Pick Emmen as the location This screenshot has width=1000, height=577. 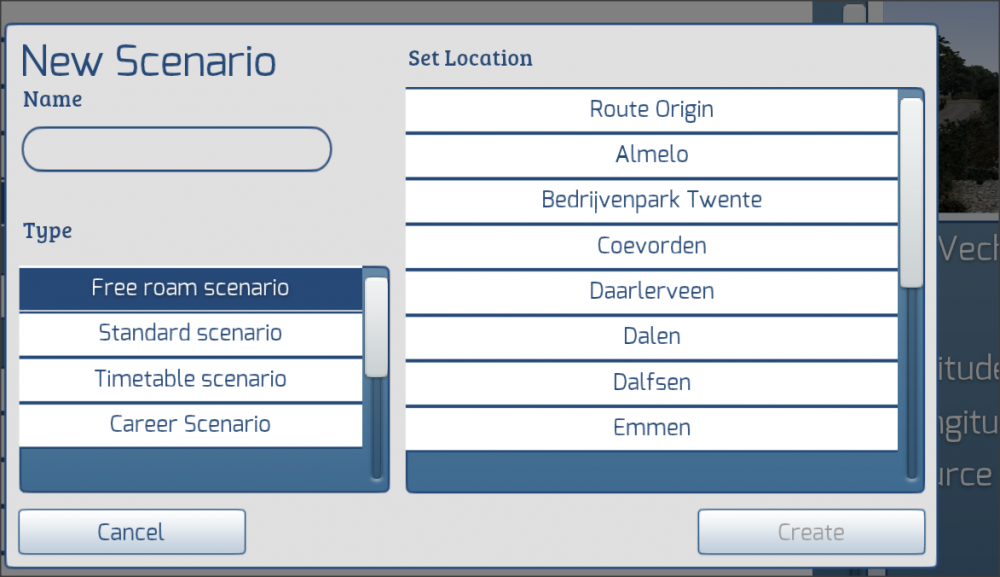click(x=652, y=428)
